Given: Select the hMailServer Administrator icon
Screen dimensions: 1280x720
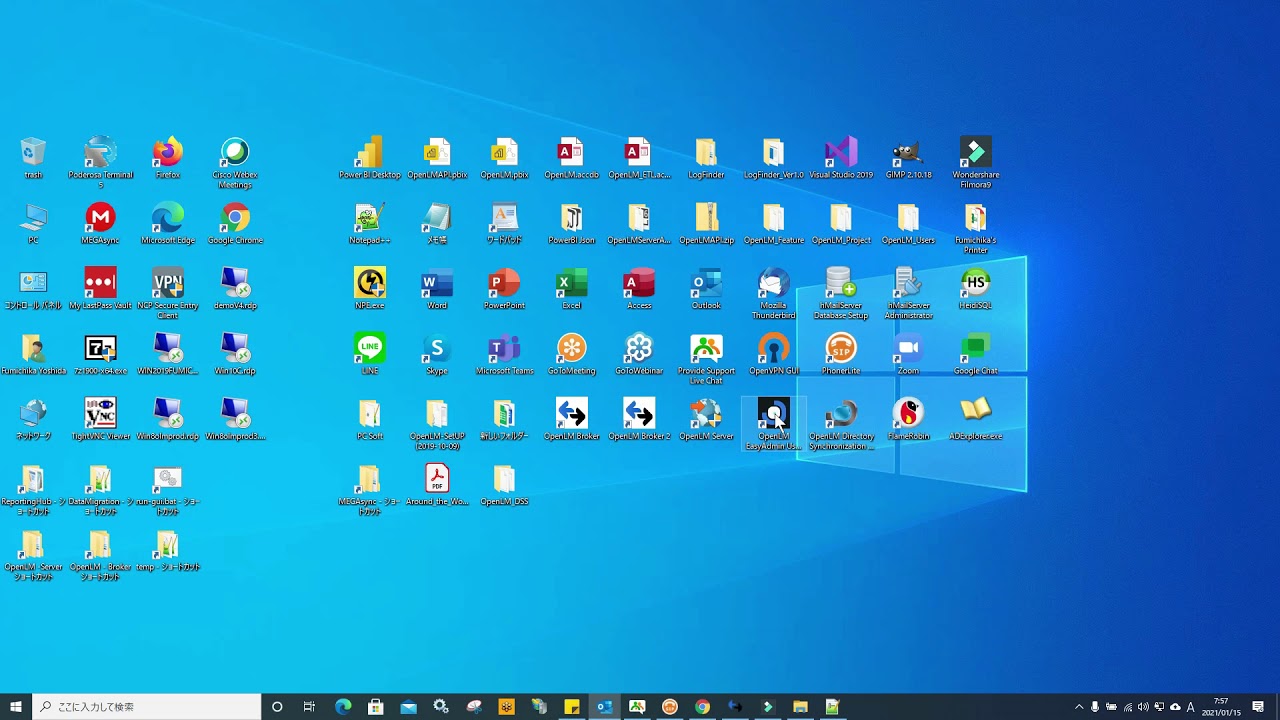Looking at the screenshot, I should (x=908, y=293).
